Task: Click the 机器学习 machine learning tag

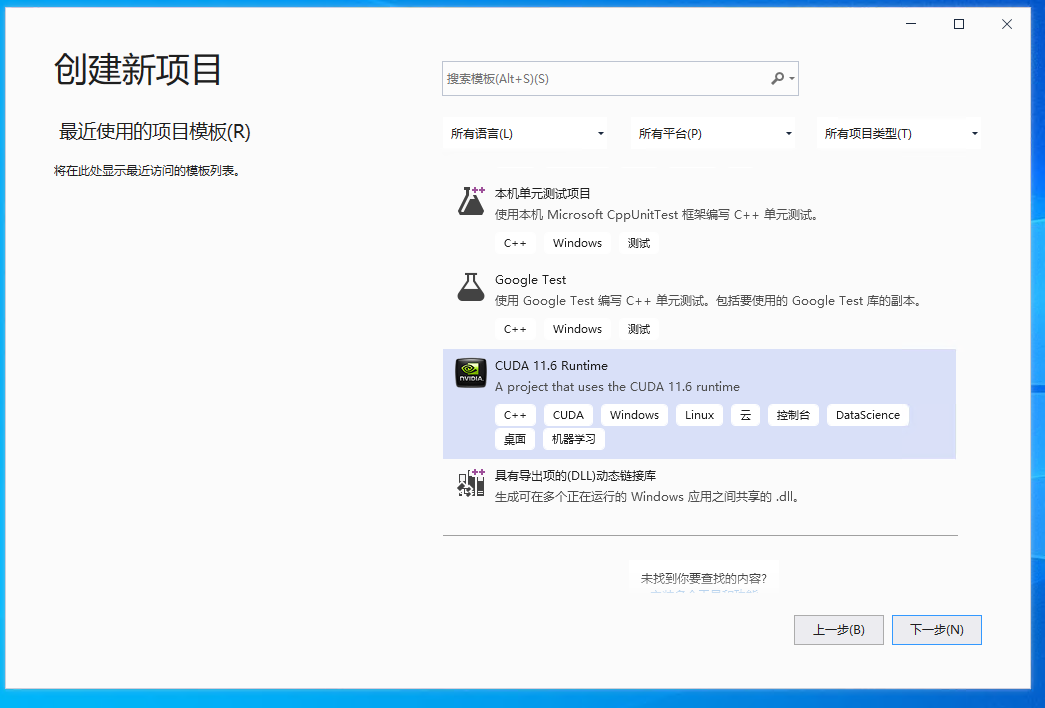Action: coord(574,439)
